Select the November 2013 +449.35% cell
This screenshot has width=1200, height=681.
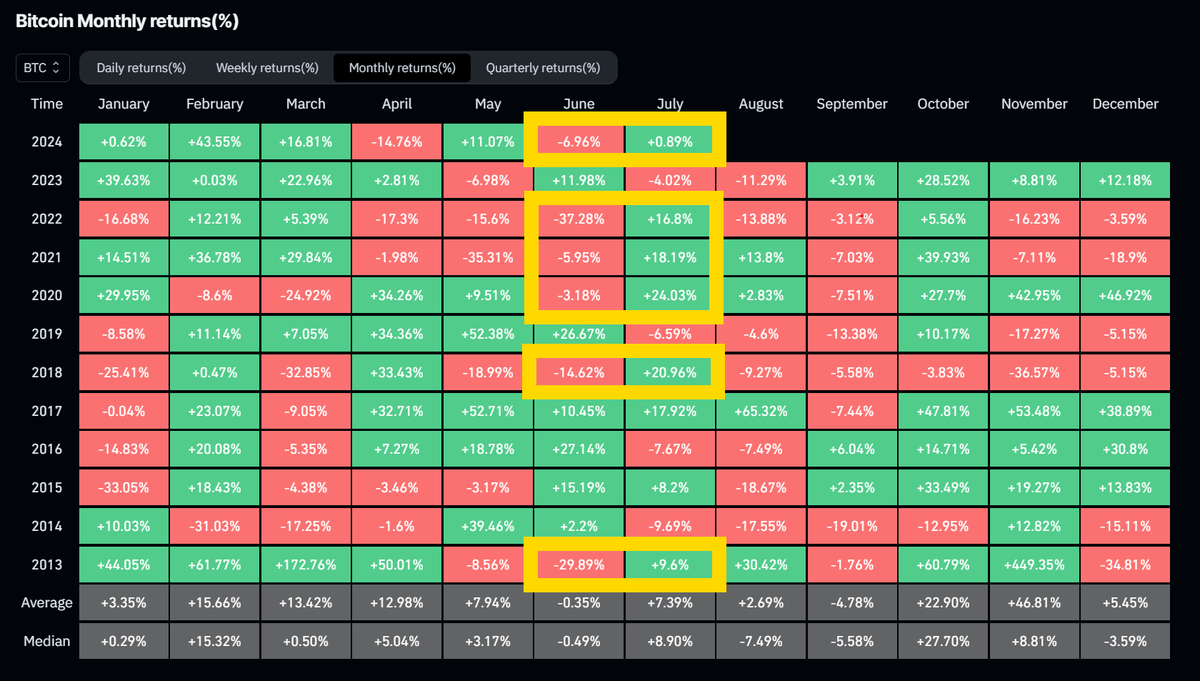pyautogui.click(x=1034, y=564)
